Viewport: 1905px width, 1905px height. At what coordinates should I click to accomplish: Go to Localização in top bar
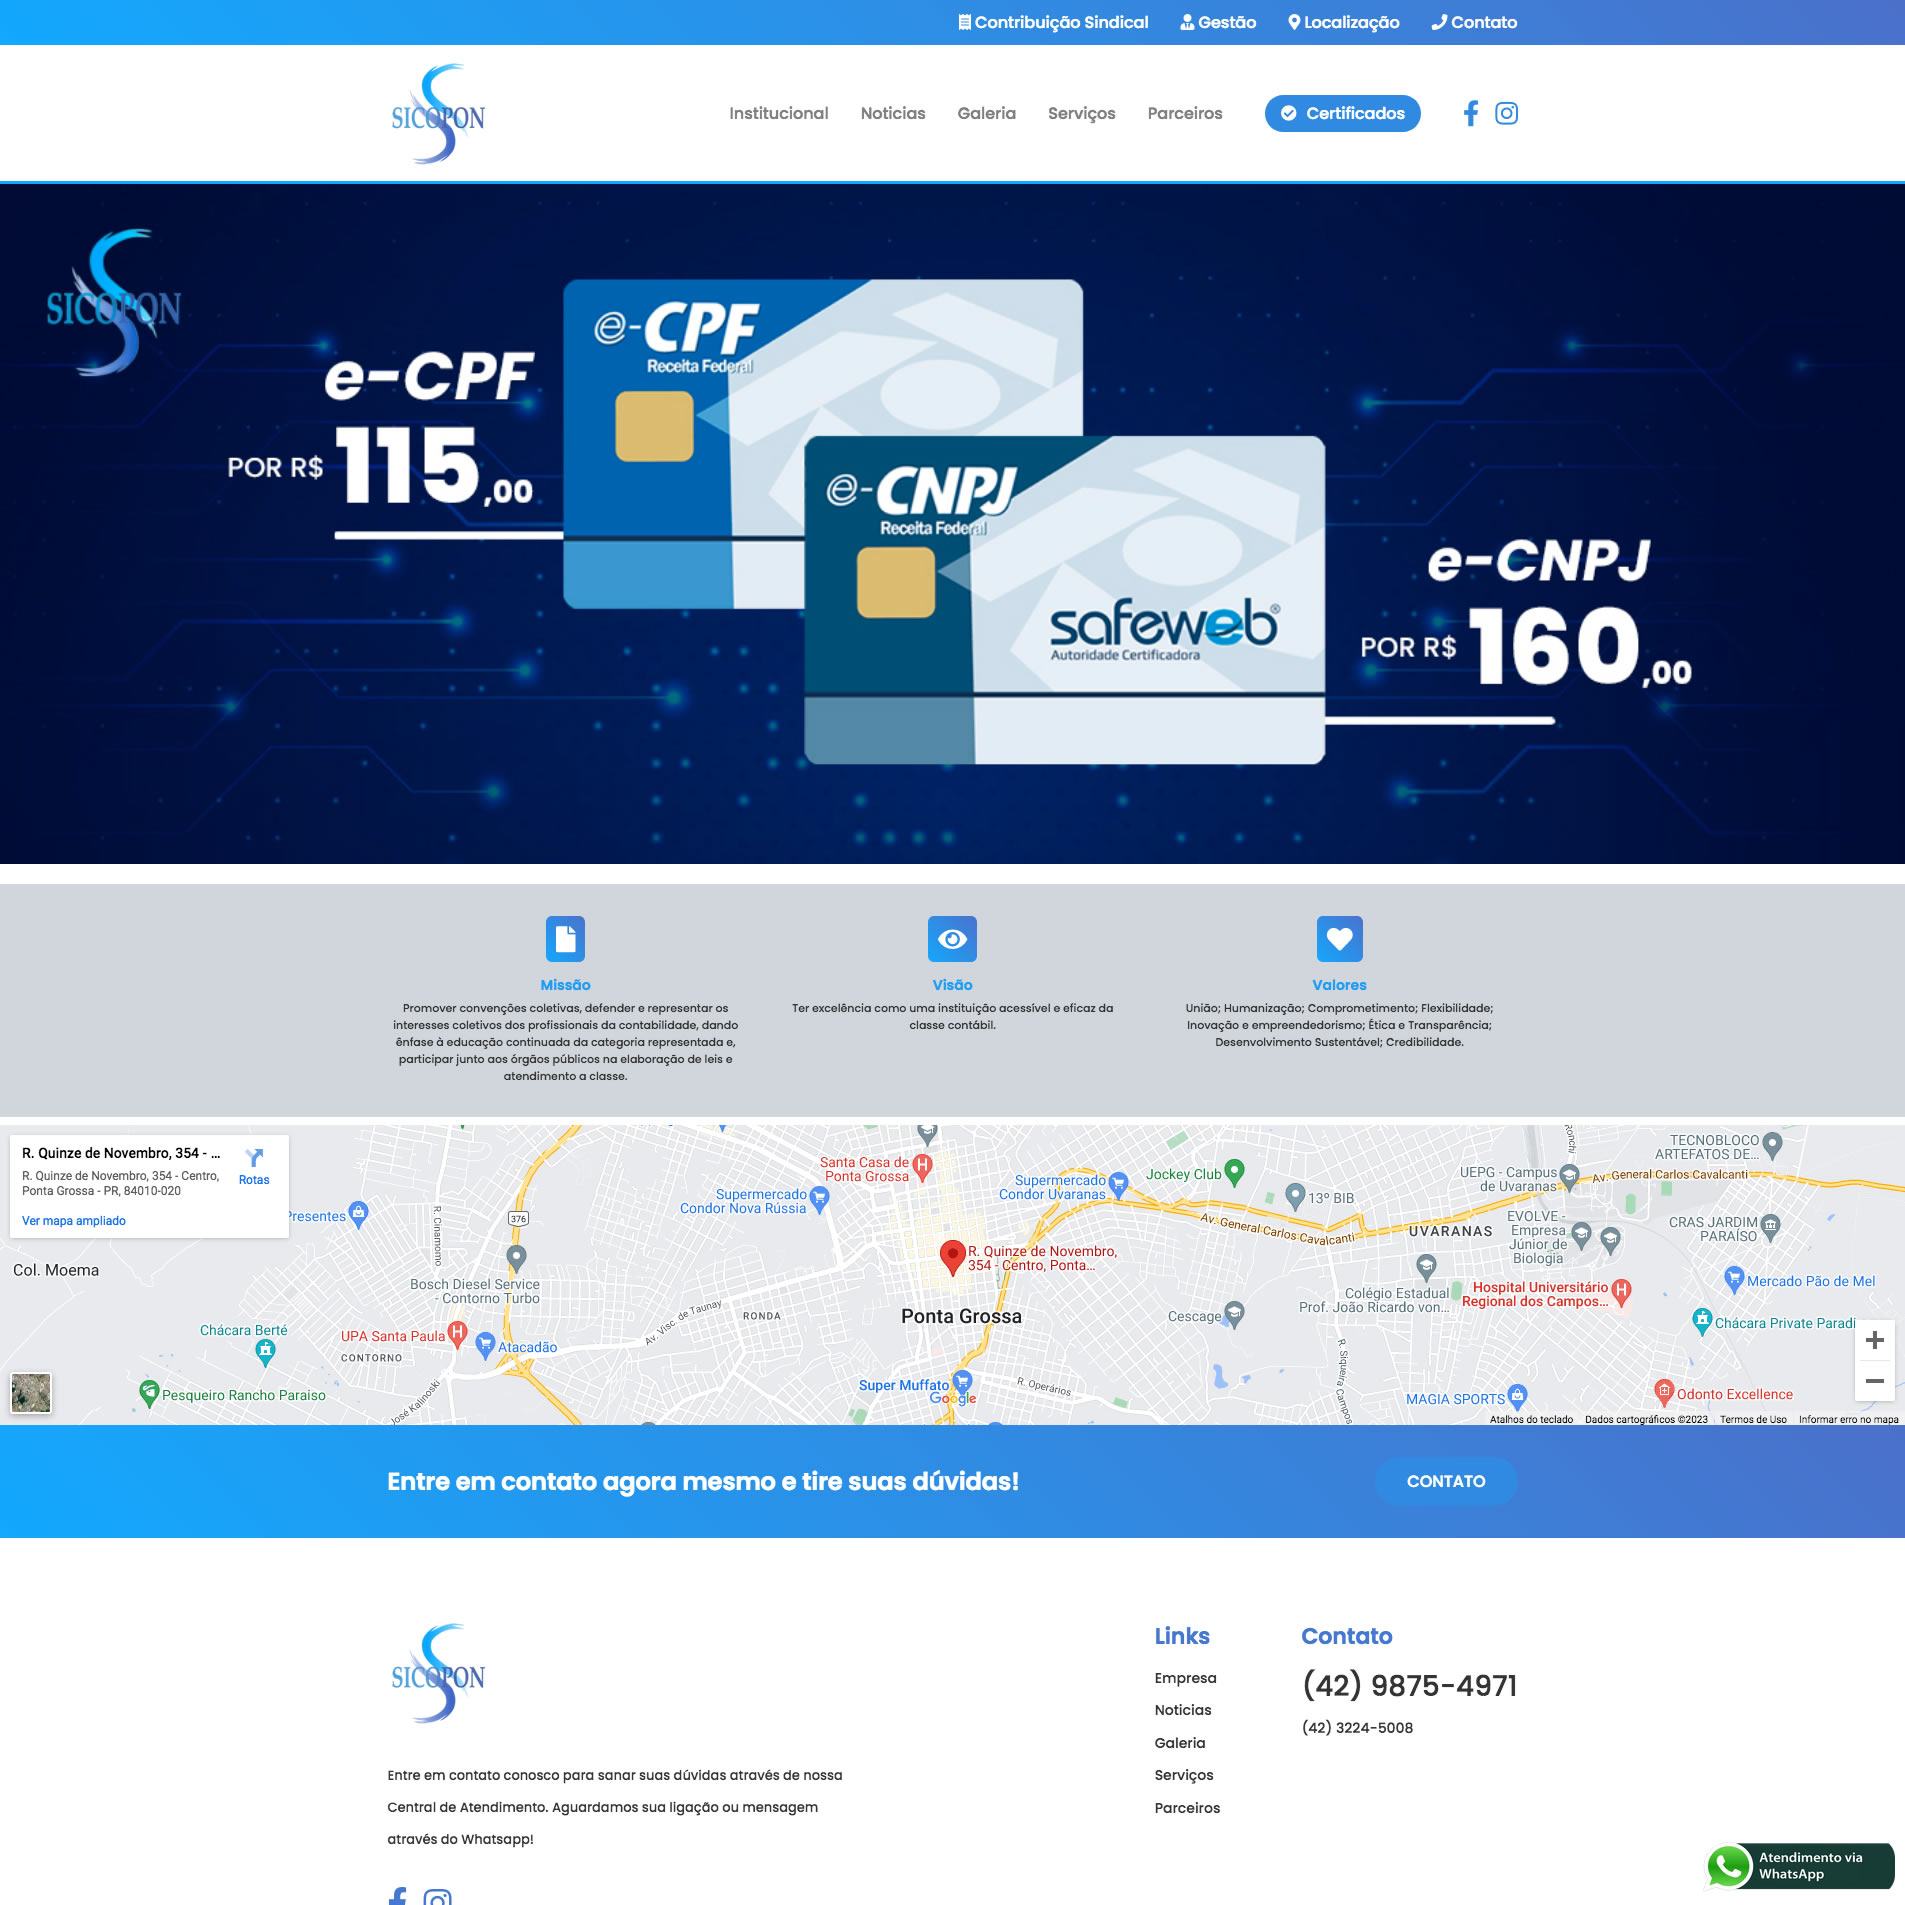click(1343, 22)
